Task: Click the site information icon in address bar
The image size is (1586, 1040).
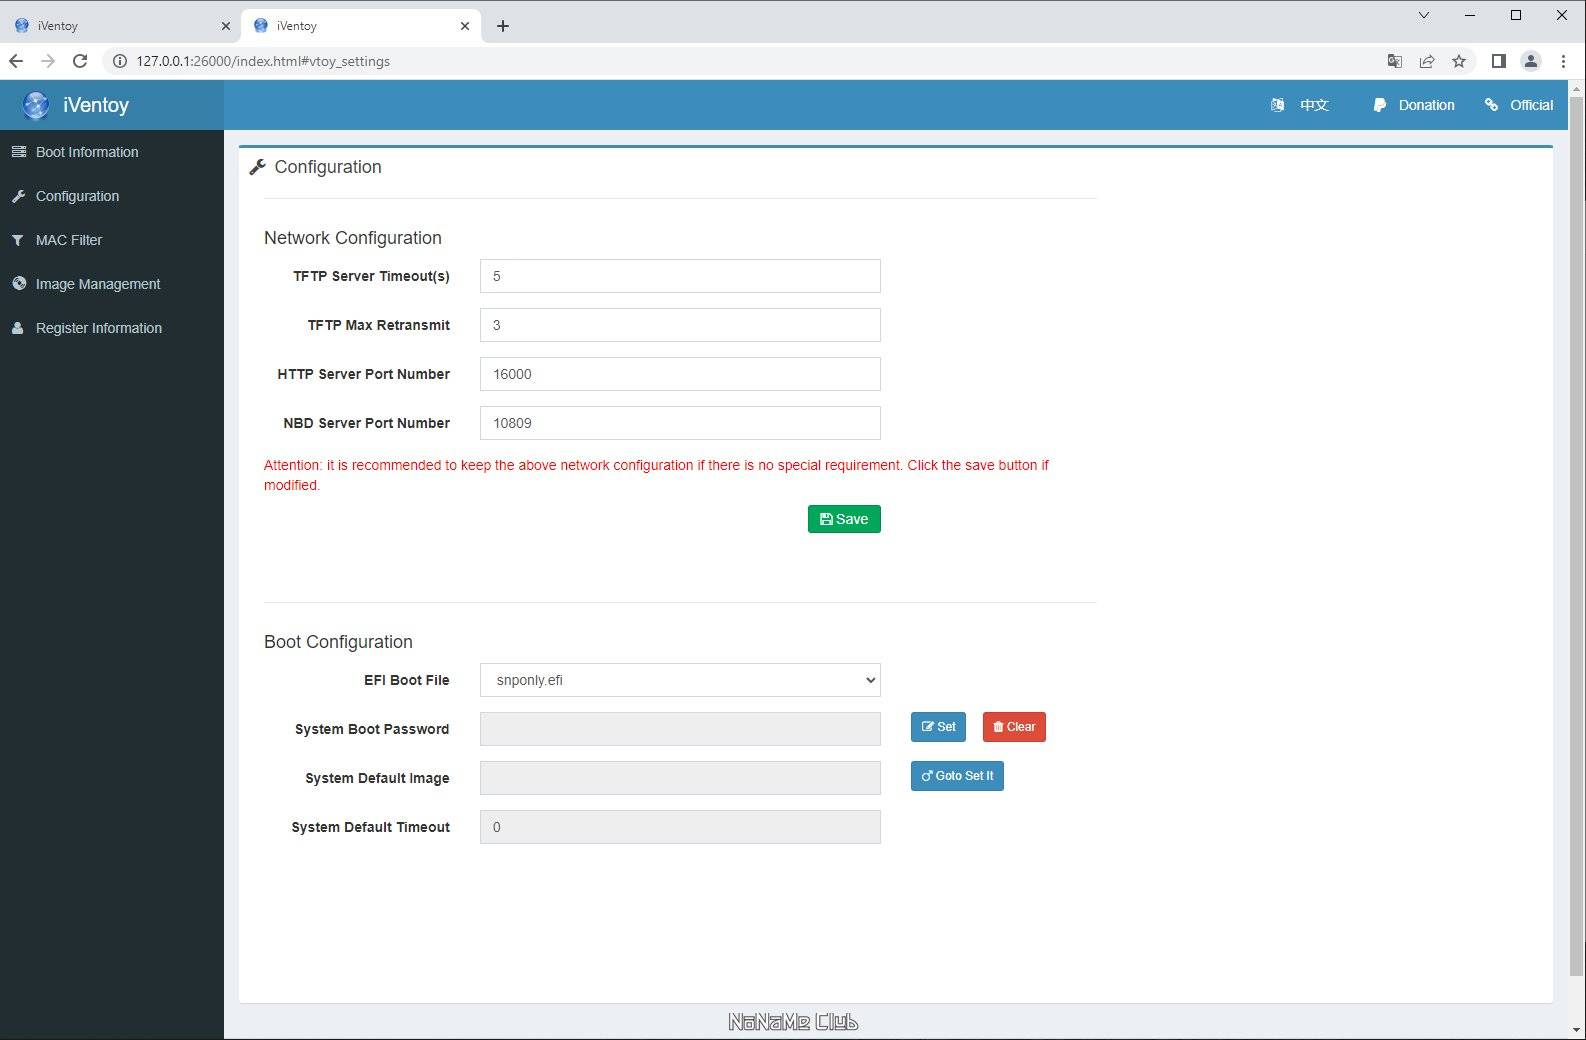Action: tap(119, 61)
